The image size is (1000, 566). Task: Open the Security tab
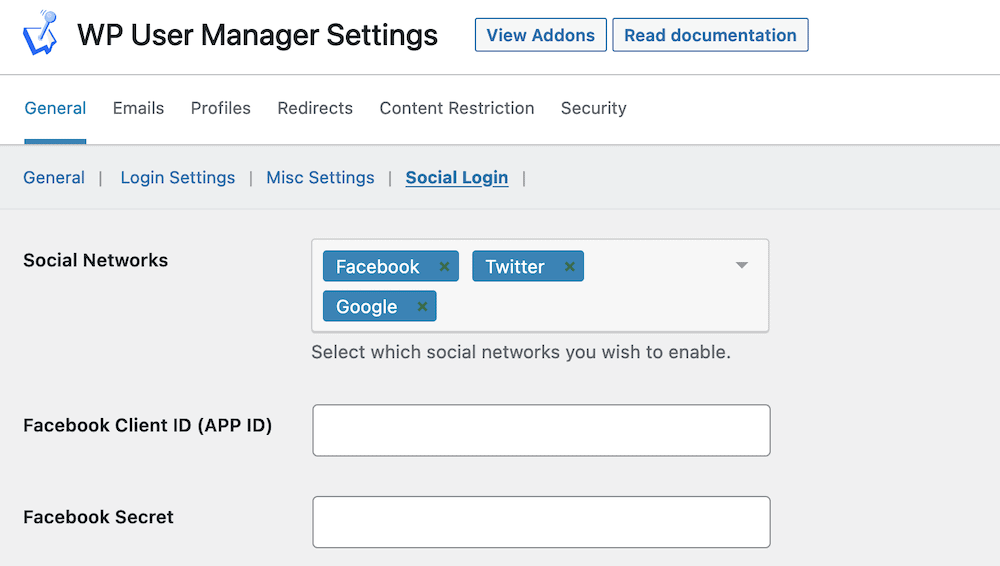point(594,108)
